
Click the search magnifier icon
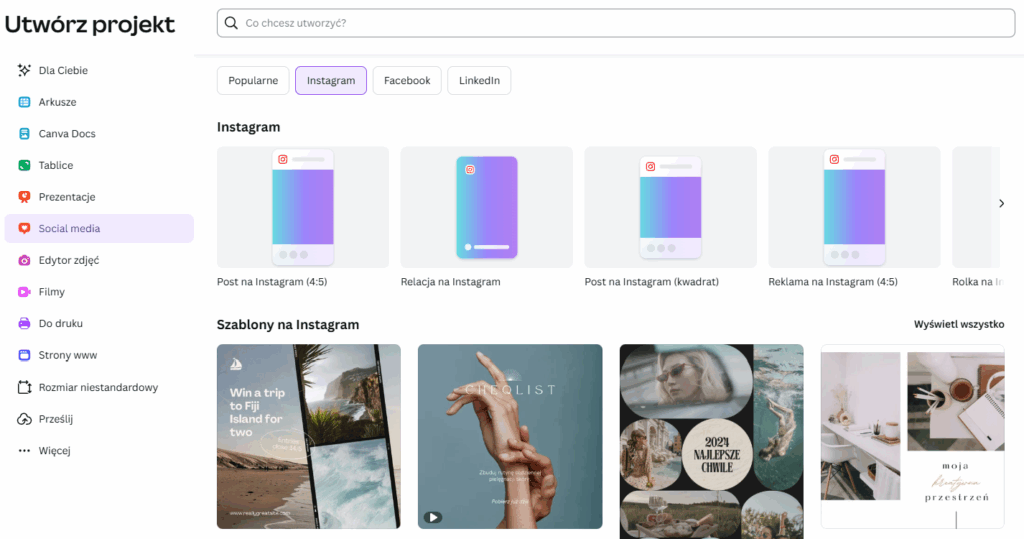231,23
